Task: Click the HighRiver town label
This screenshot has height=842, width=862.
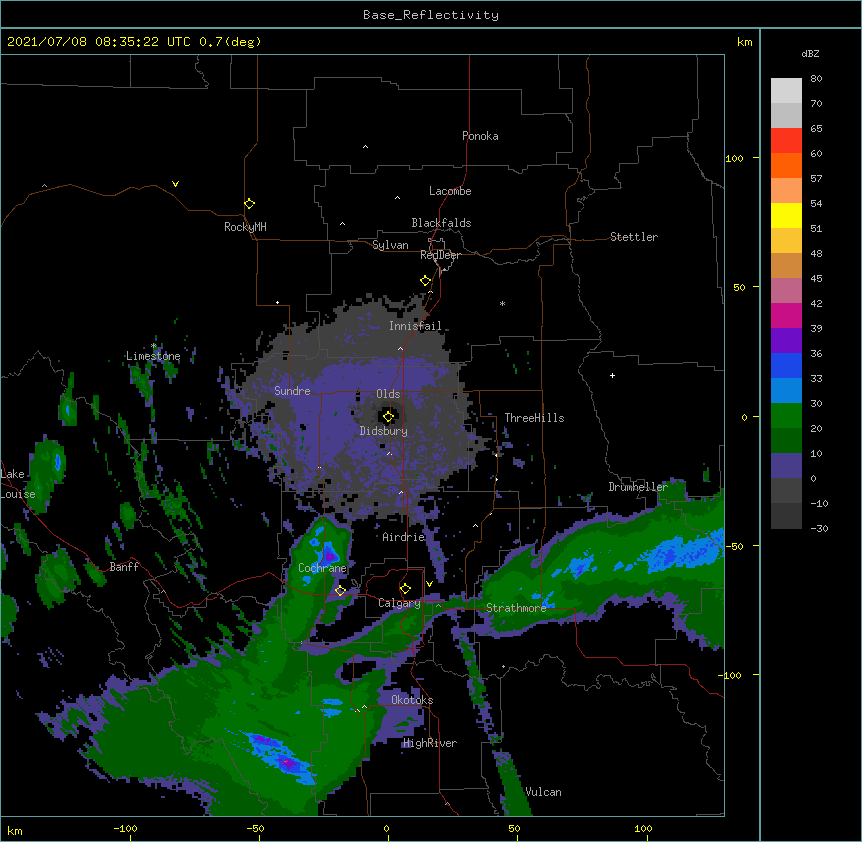Action: pyautogui.click(x=430, y=743)
